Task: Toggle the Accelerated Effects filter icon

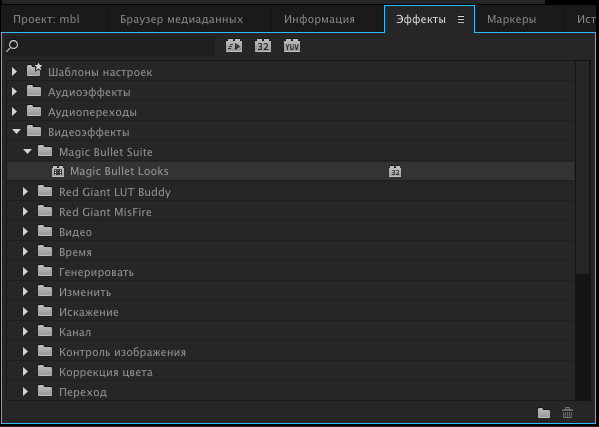Action: 234,46
